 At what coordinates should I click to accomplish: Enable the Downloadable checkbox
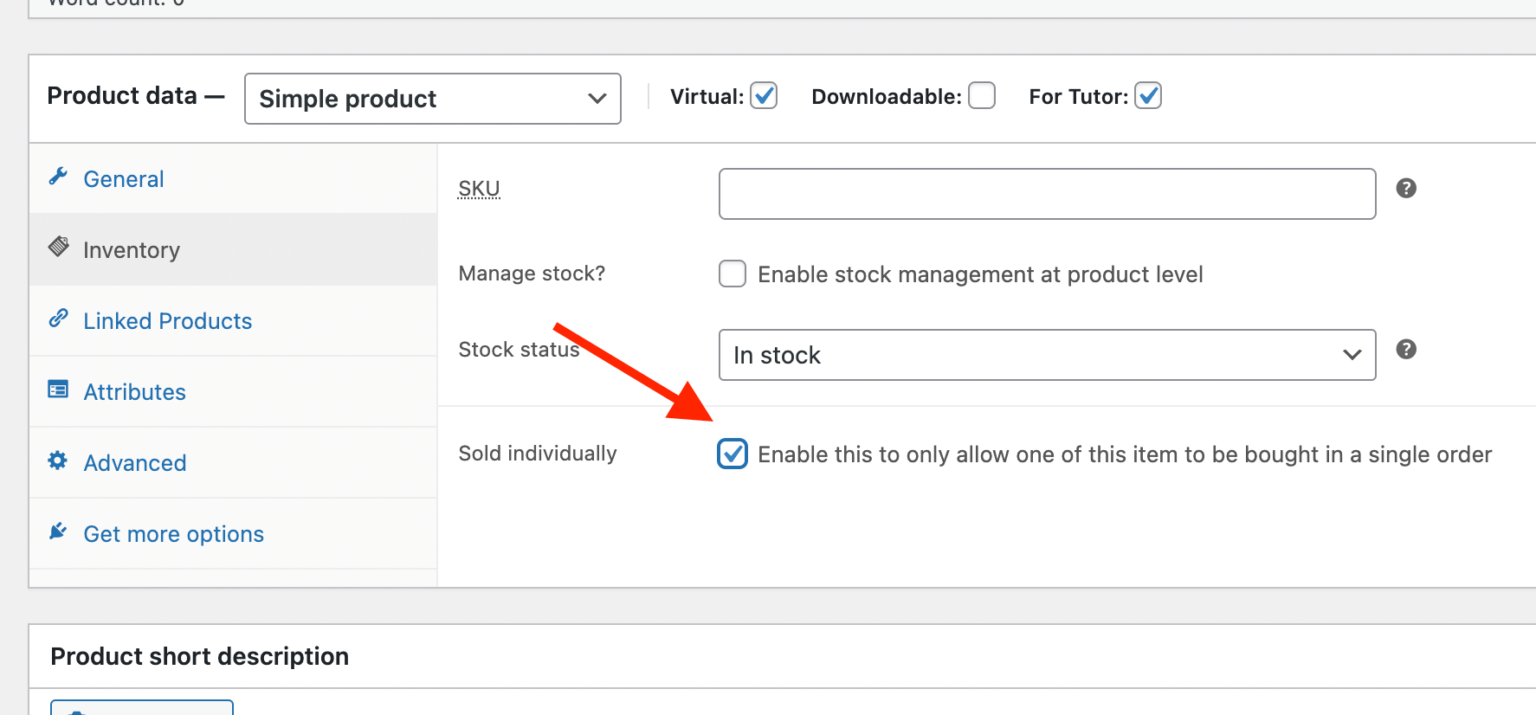tap(981, 96)
